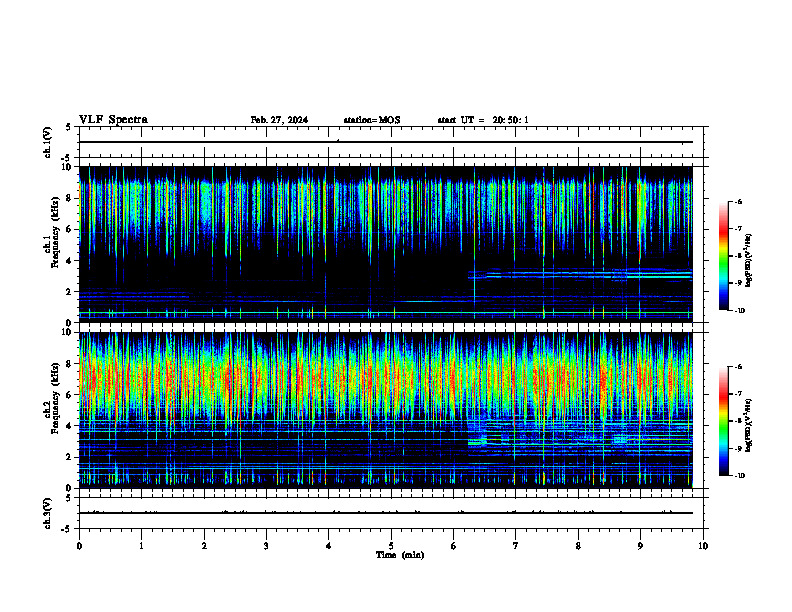Click time axis tick label "2"
The image size is (792, 612).
point(204,546)
